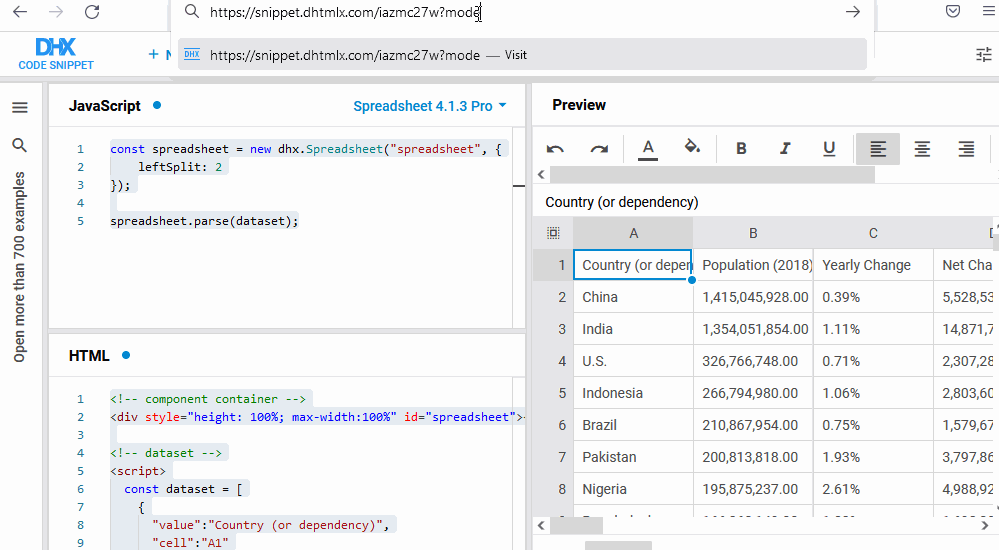This screenshot has height=550, width=999.
Task: Select the Pakistan cell
Action: (x=633, y=457)
